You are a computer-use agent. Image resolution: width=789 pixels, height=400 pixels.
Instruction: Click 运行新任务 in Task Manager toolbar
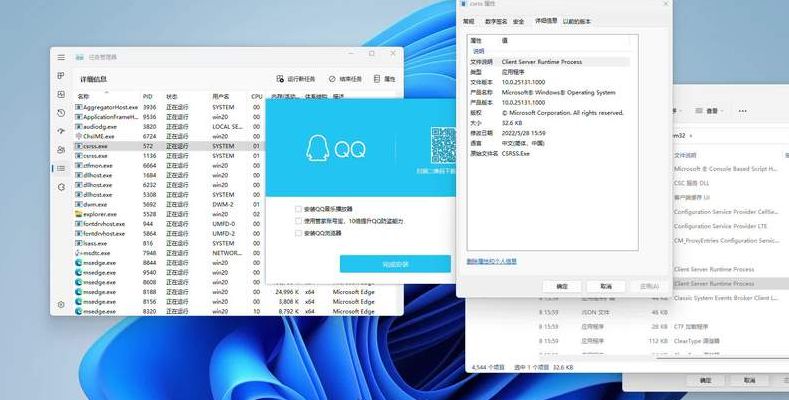[296, 79]
